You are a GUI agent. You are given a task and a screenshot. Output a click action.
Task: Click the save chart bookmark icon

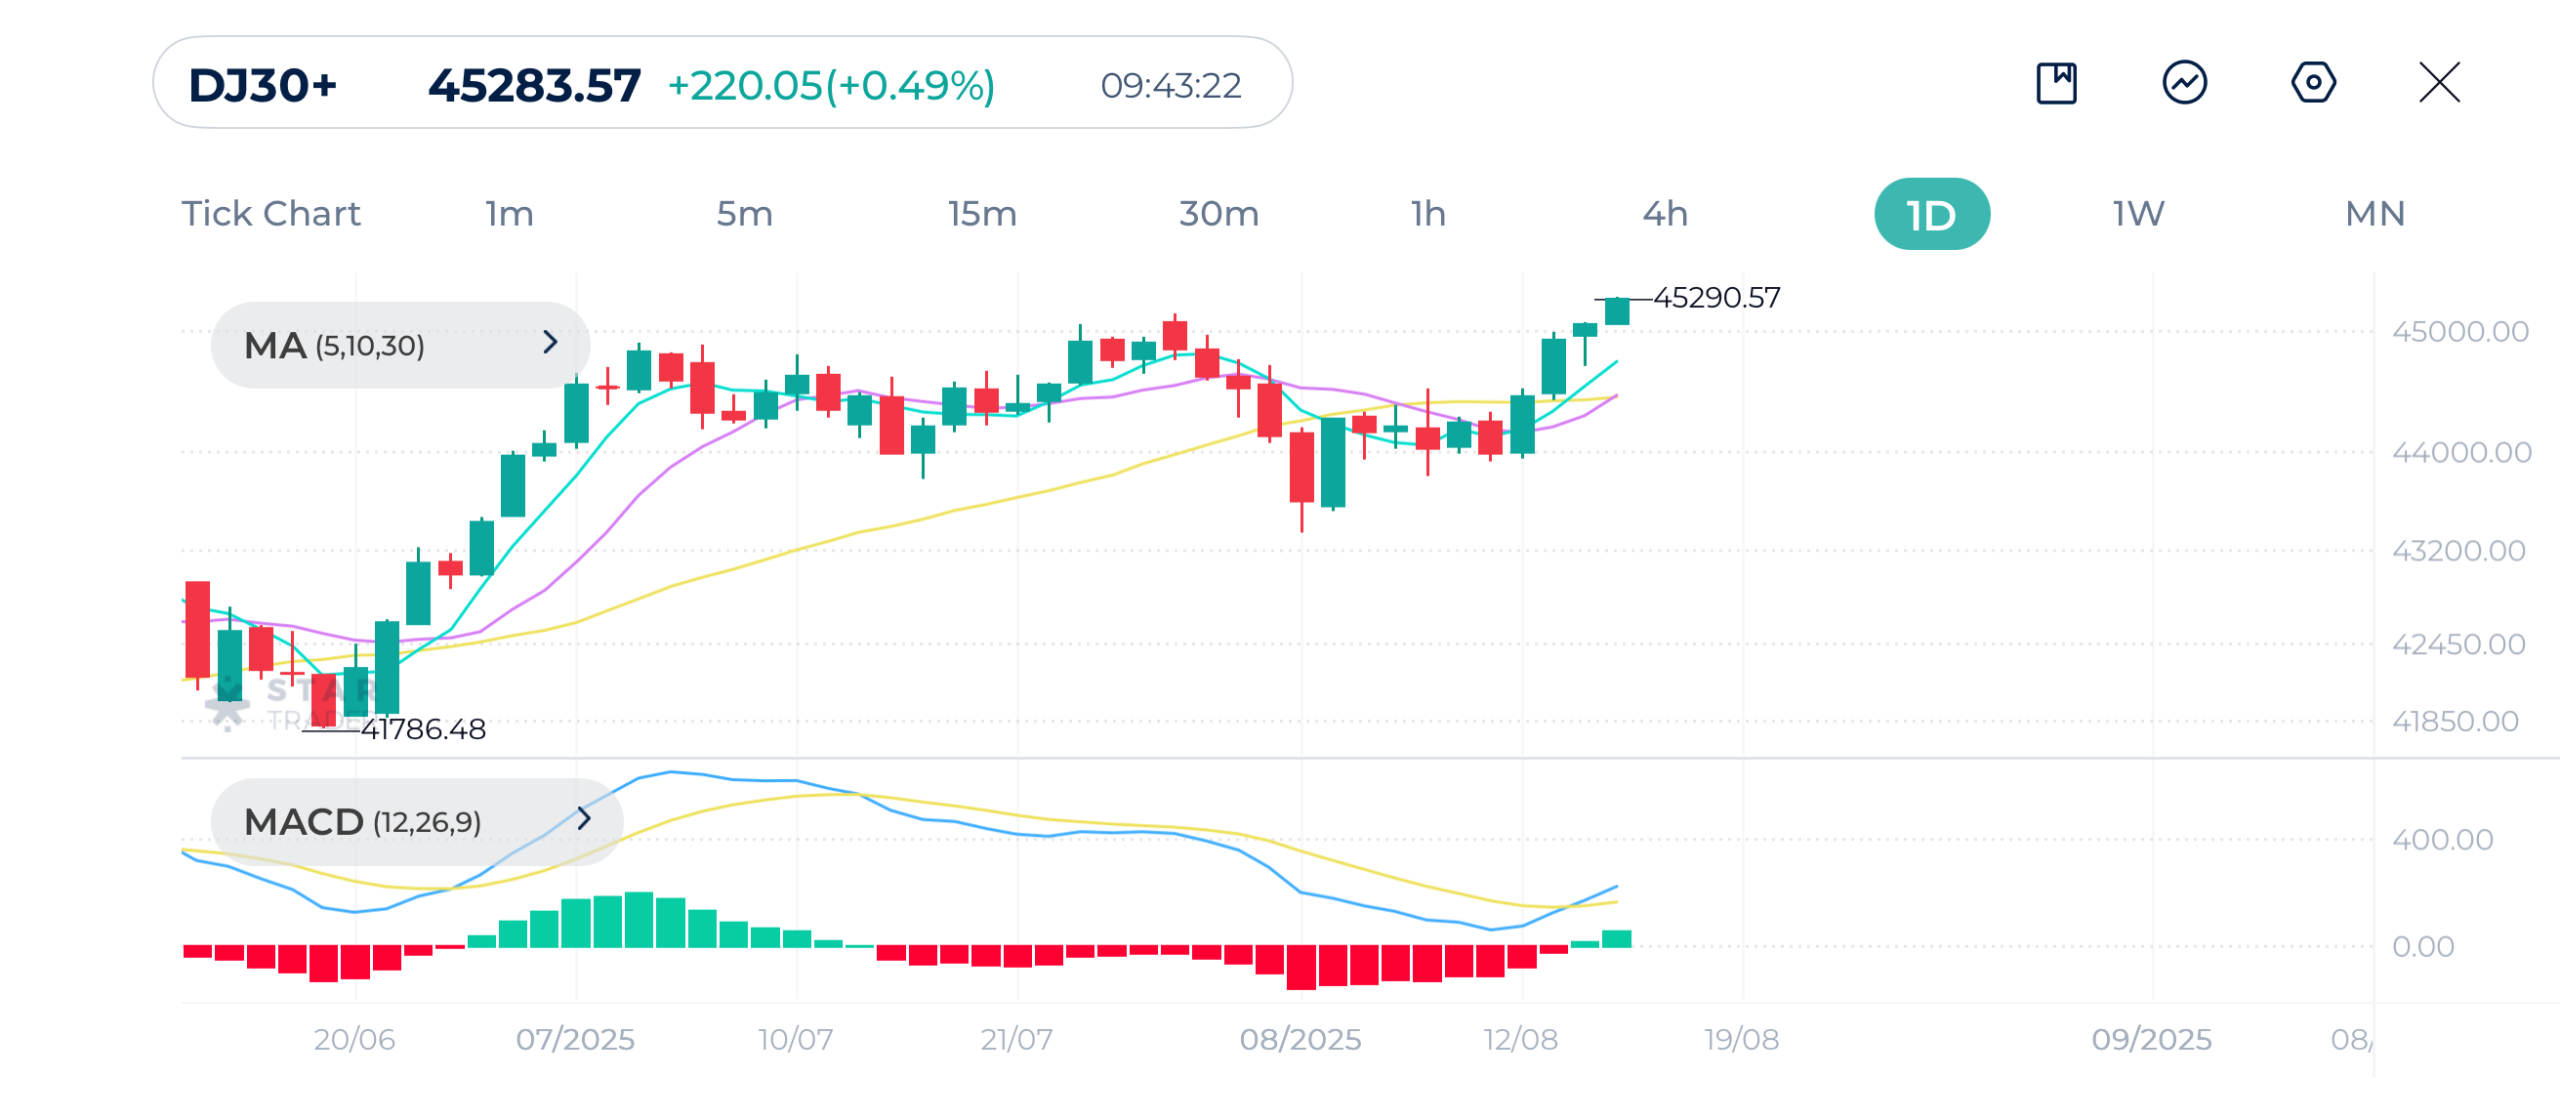[x=2056, y=83]
